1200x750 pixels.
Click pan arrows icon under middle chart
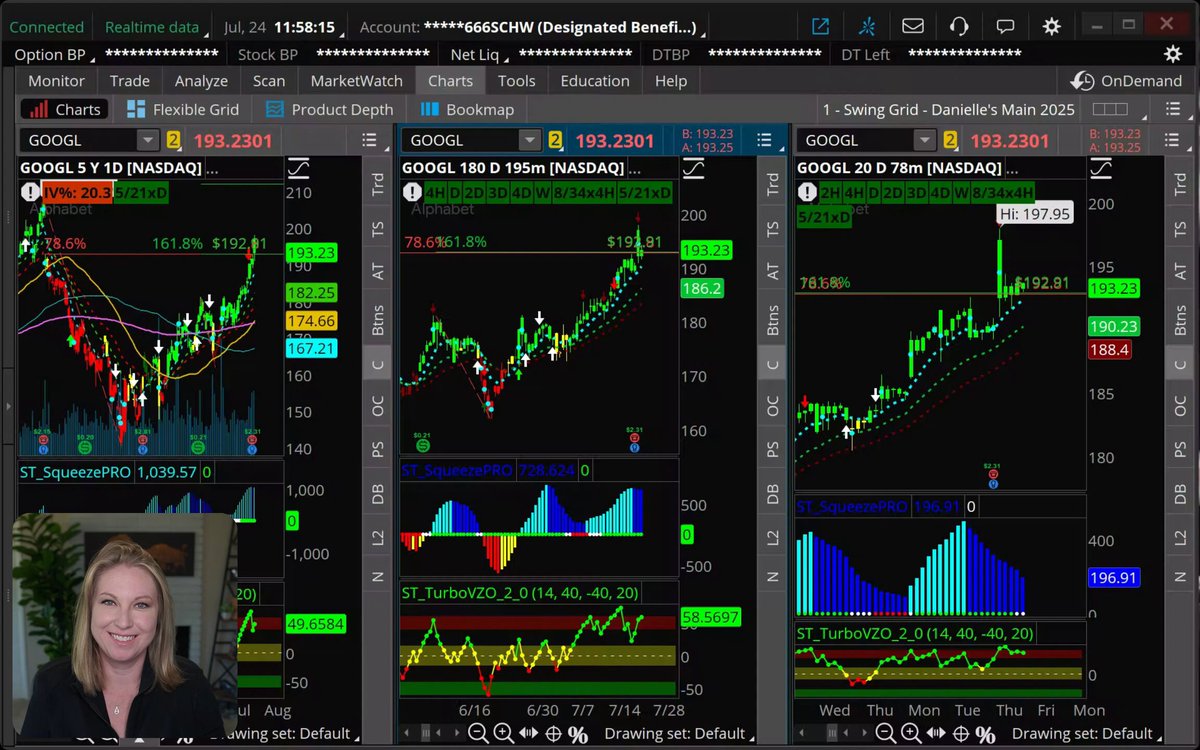[x=528, y=735]
